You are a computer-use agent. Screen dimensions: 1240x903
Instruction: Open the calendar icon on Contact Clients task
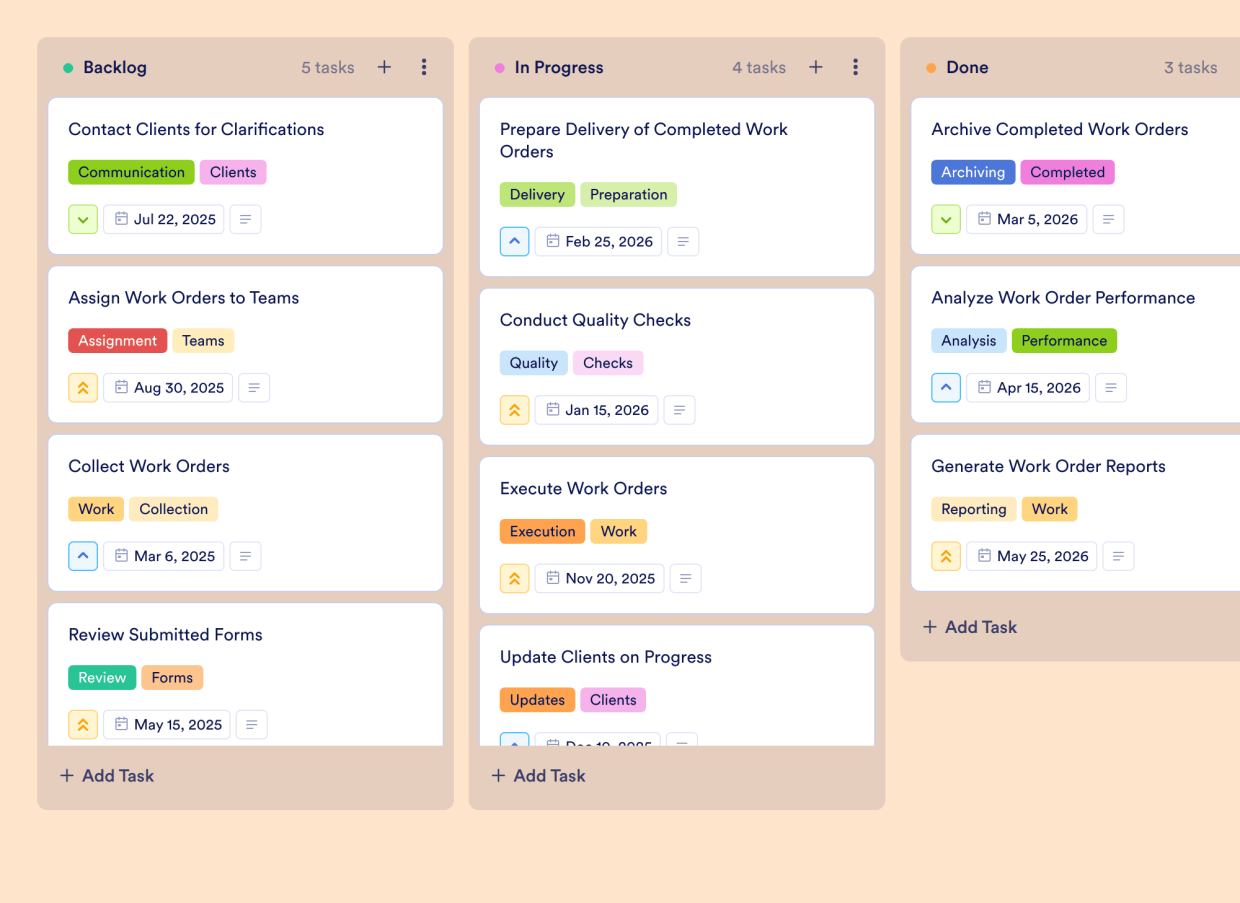point(121,219)
